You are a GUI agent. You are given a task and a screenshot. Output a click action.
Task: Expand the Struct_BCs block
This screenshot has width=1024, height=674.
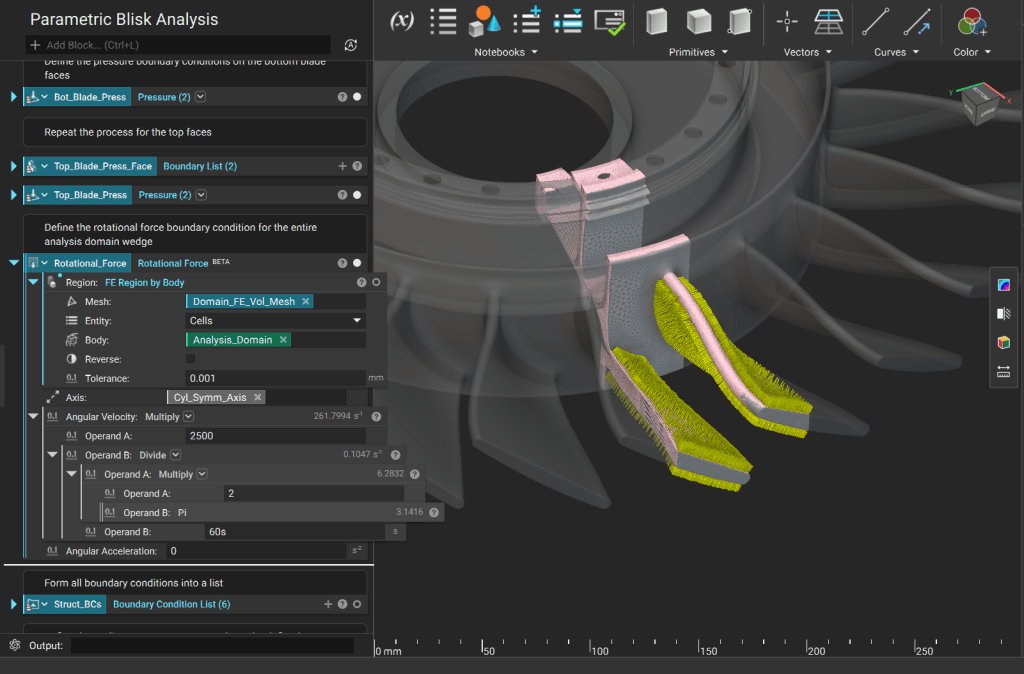(14, 604)
